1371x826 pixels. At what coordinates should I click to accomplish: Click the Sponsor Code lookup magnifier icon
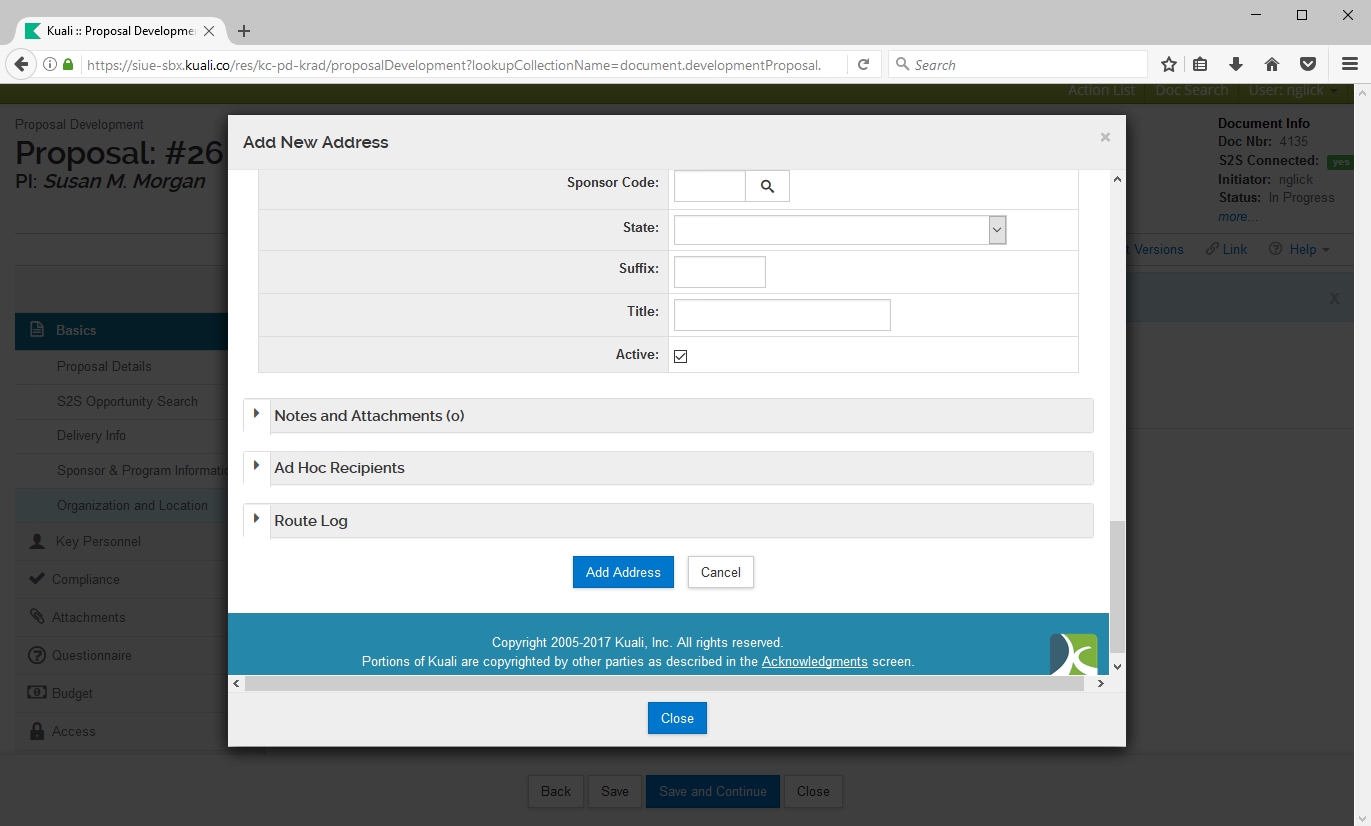click(767, 186)
